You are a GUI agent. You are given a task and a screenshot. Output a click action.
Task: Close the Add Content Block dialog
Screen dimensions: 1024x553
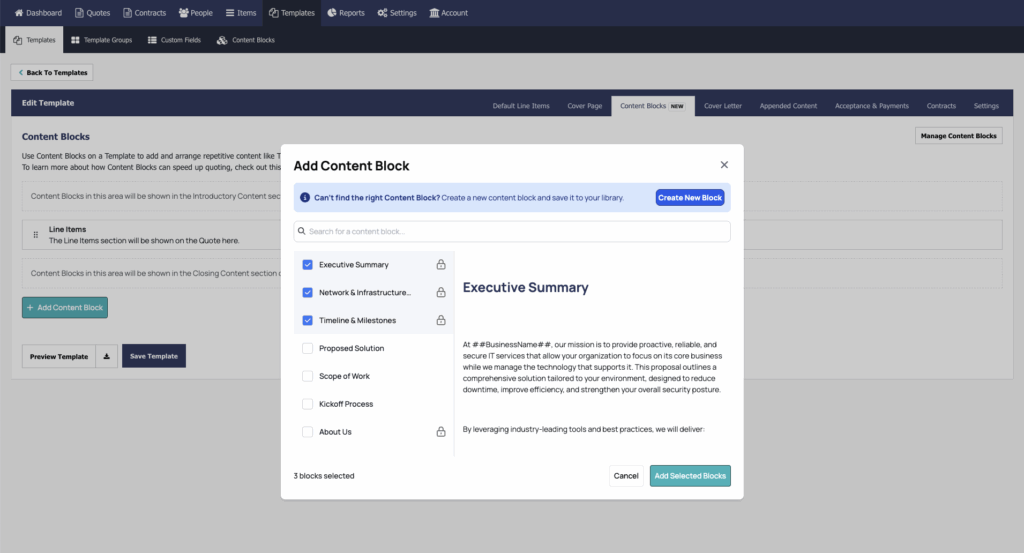click(724, 165)
